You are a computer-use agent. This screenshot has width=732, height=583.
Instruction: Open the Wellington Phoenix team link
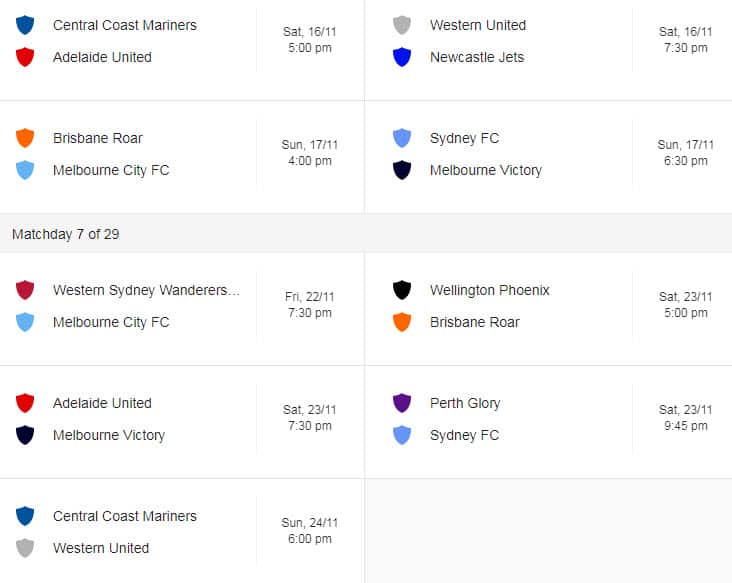click(489, 290)
